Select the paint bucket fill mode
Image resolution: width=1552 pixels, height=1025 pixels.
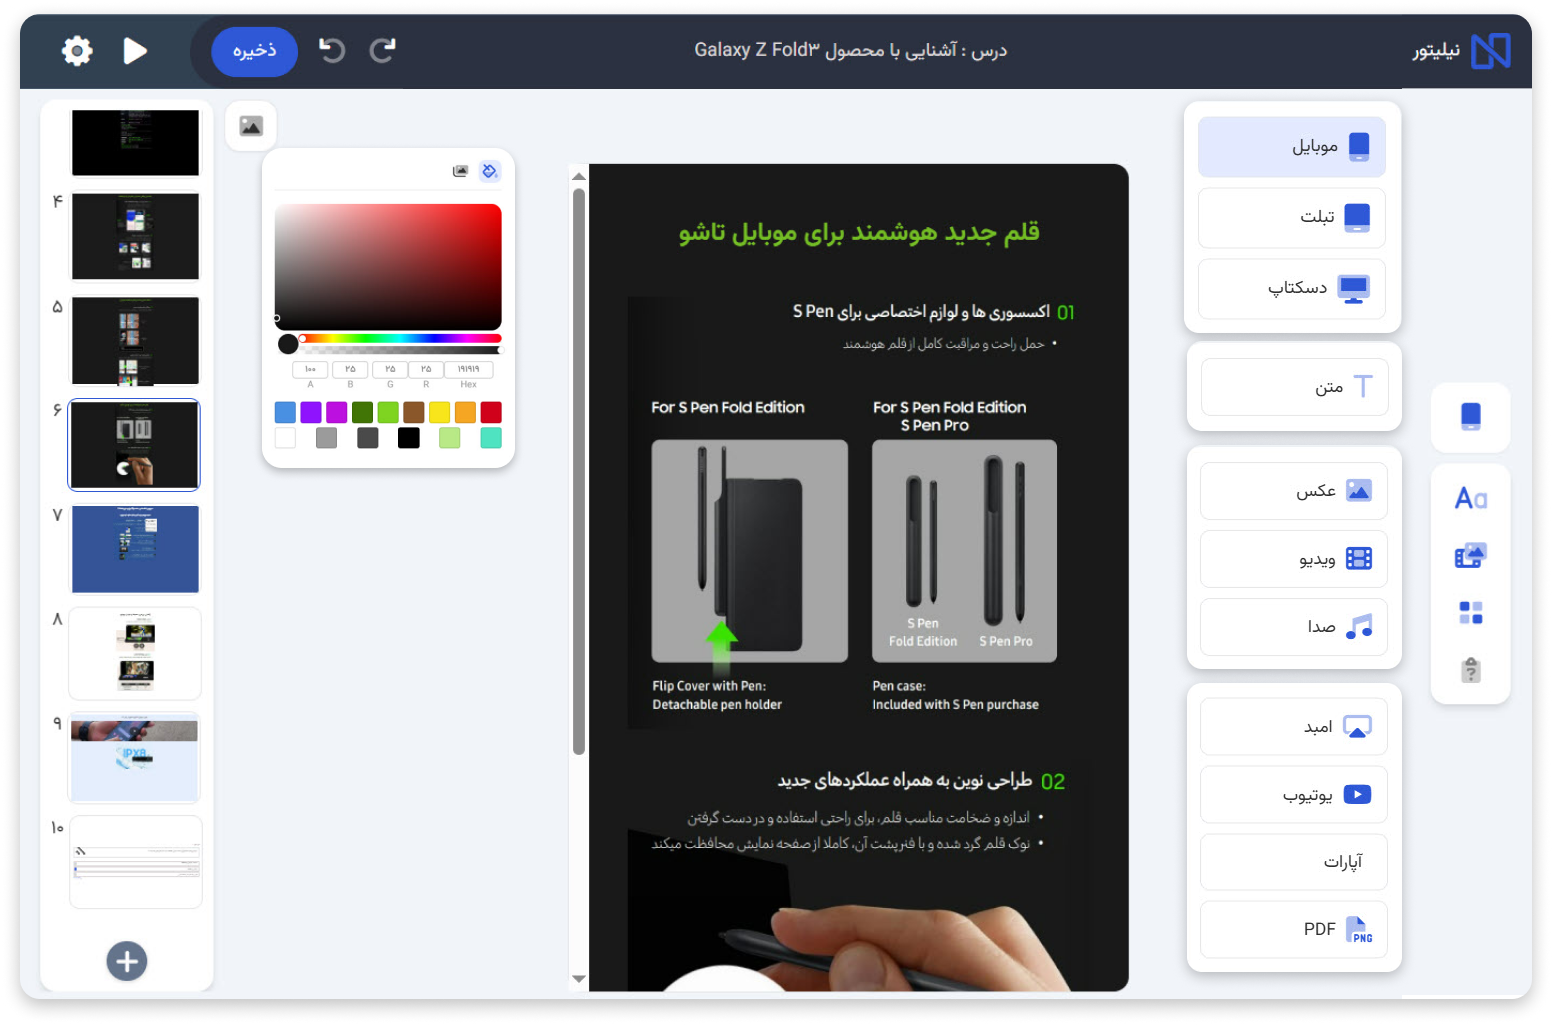(x=489, y=171)
